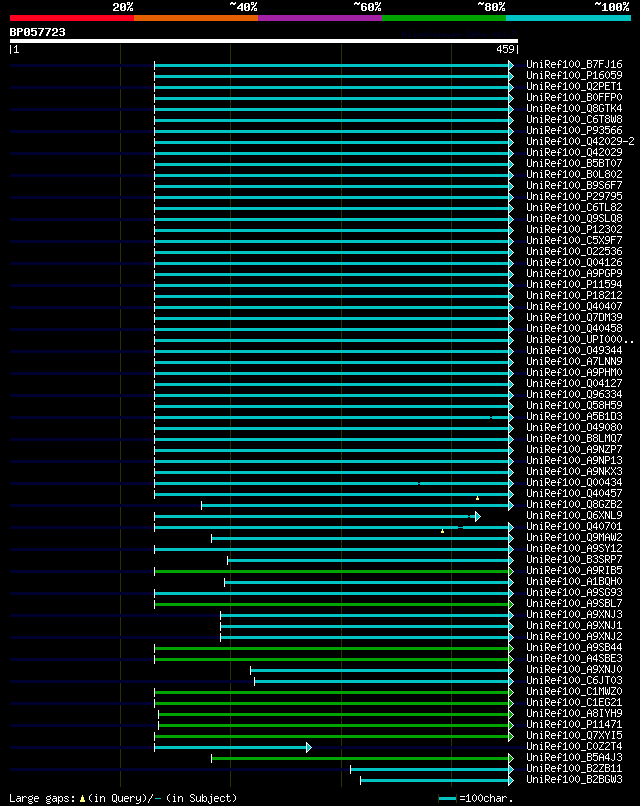Click the UniRef100_A8IYH9 label
640x806 pixels.
(x=574, y=713)
